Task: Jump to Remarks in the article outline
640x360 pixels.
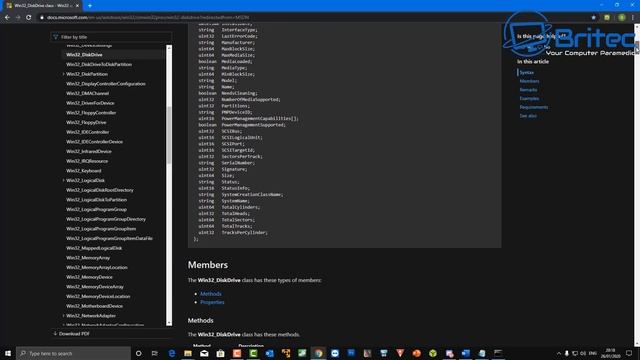Action: point(528,90)
